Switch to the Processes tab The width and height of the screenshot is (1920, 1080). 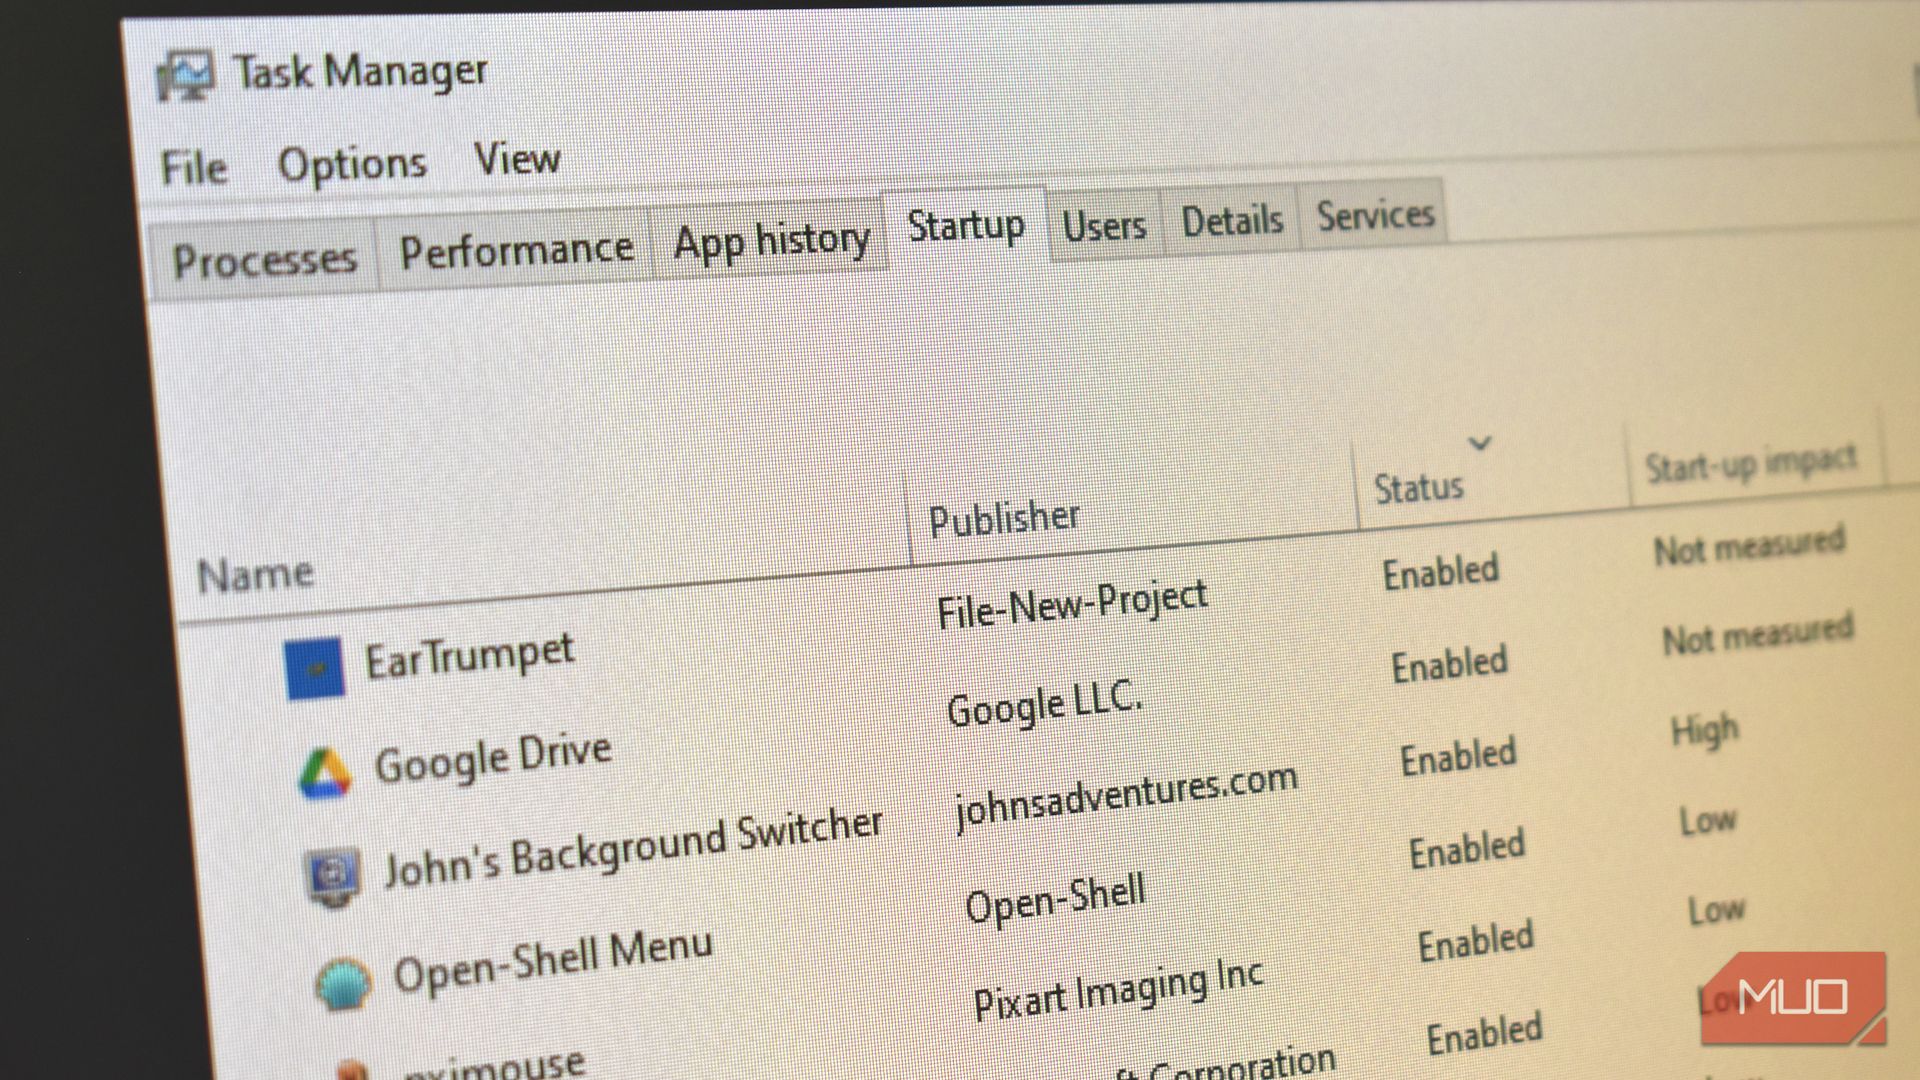coord(264,258)
